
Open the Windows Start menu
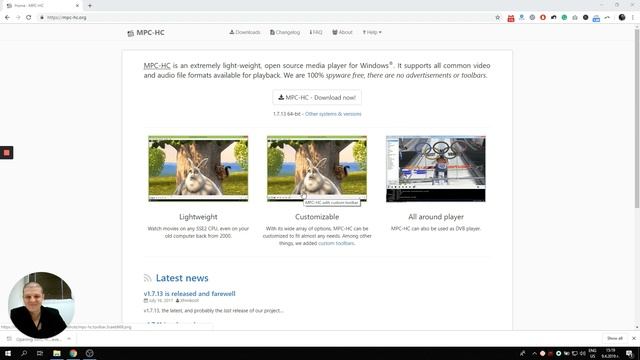tap(8, 353)
